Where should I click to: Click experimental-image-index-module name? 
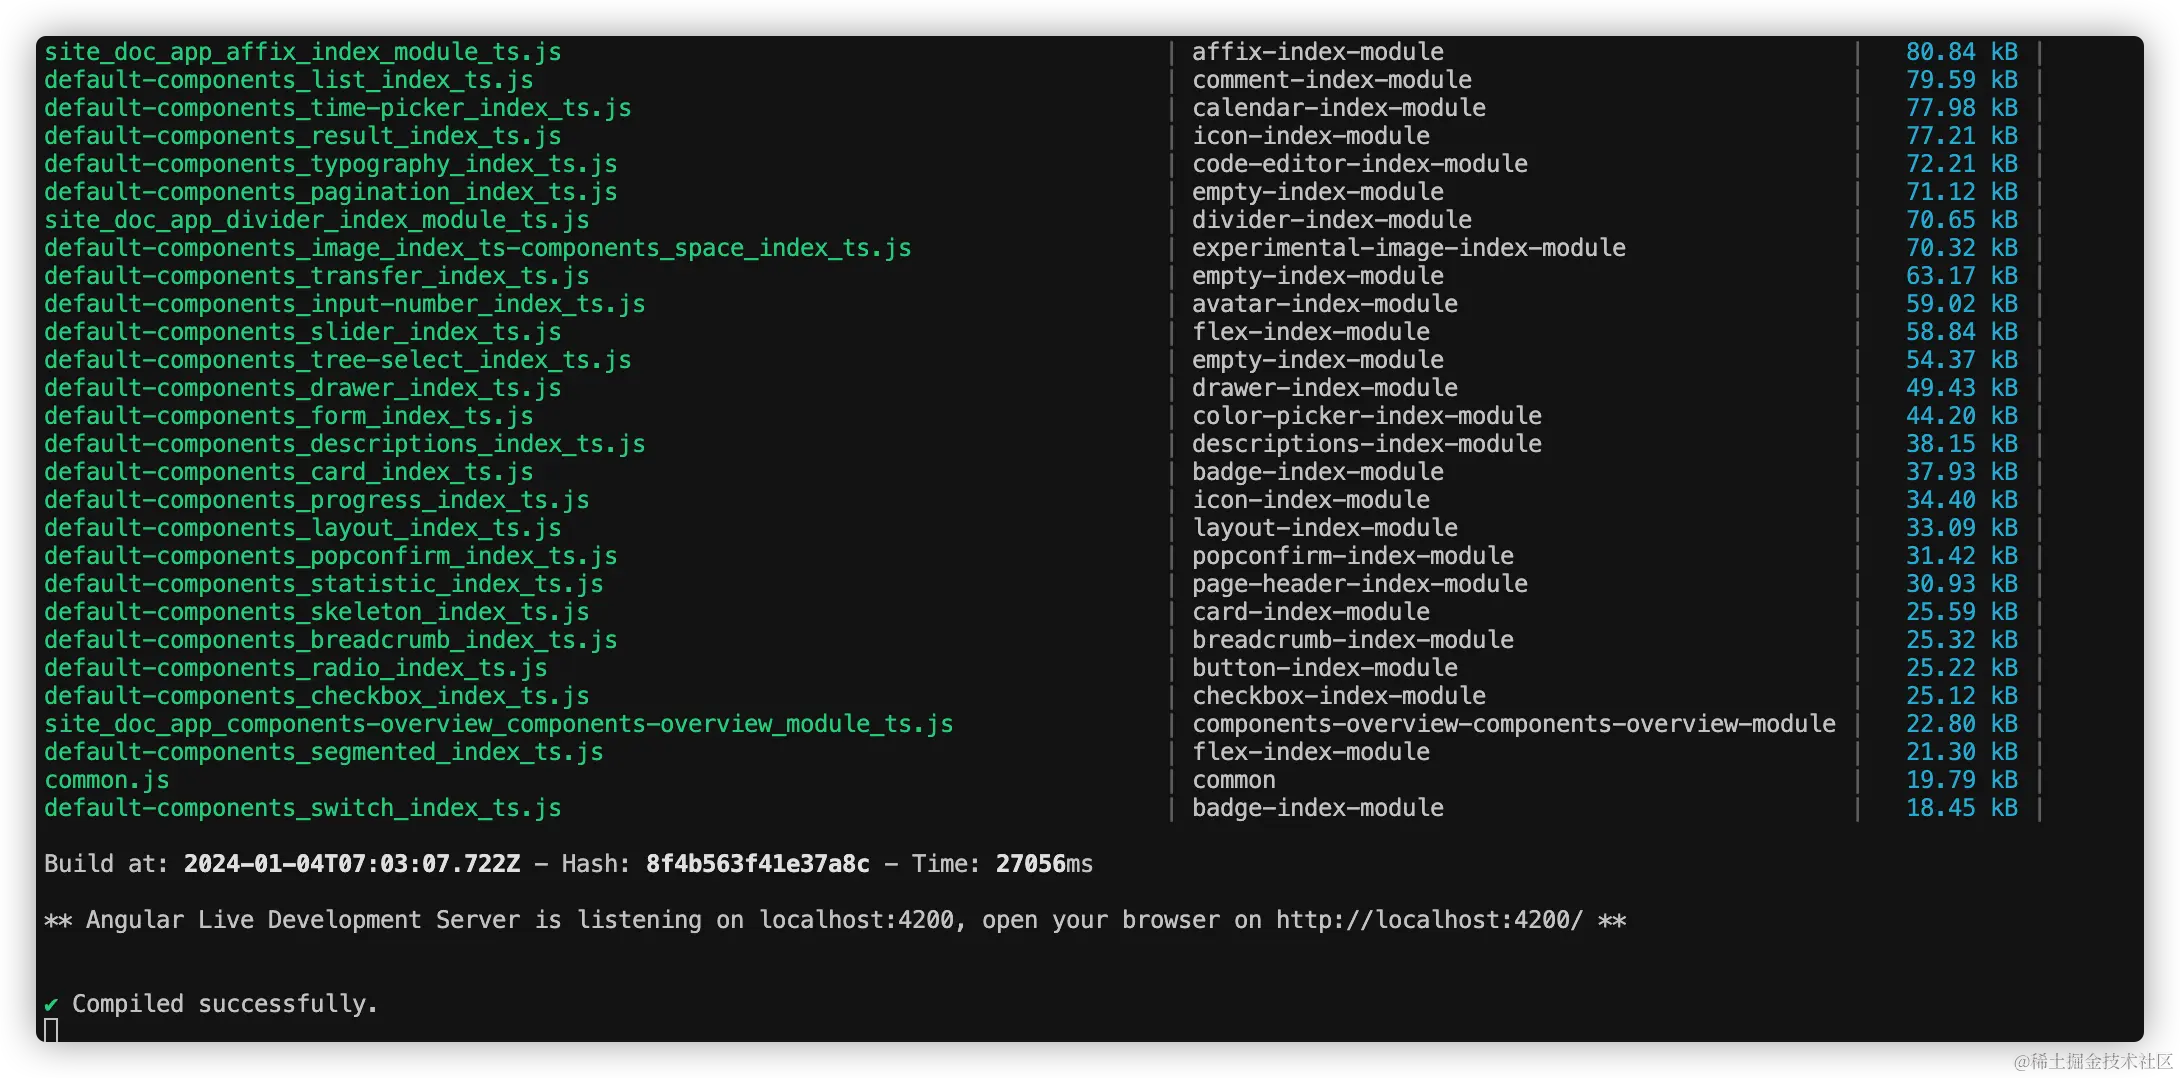click(x=1409, y=248)
